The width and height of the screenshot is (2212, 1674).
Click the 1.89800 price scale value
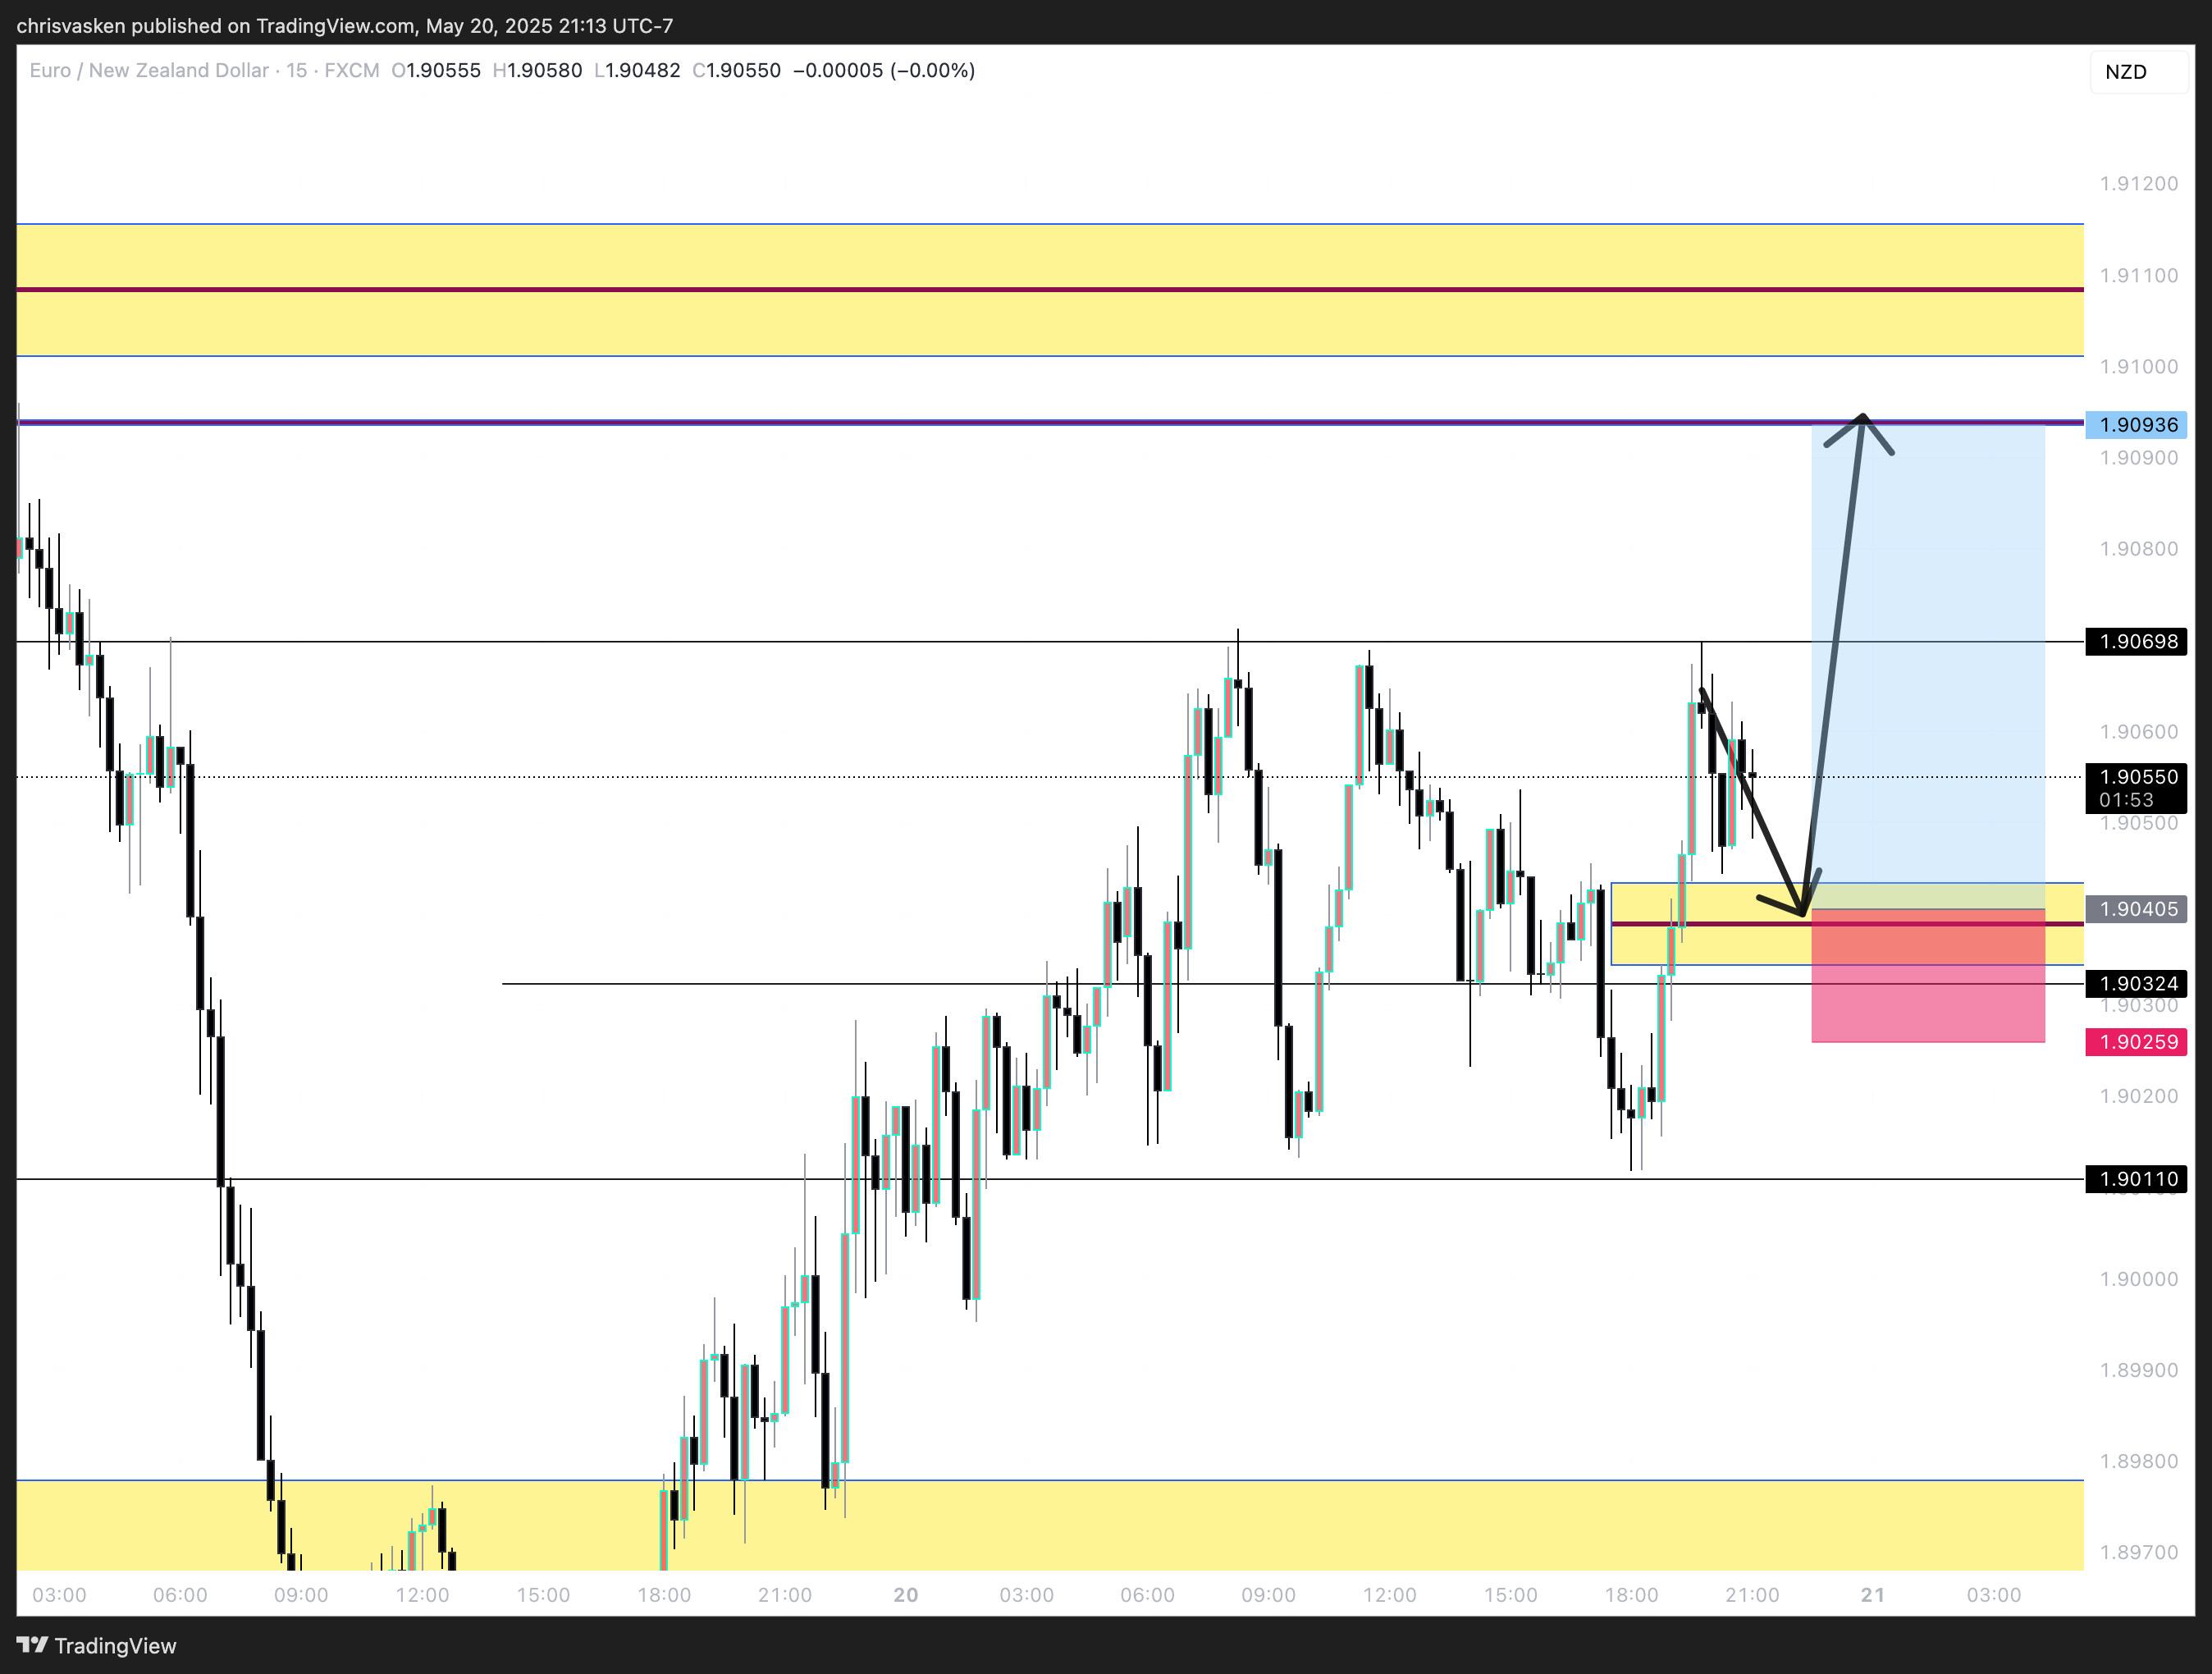tap(2139, 1462)
